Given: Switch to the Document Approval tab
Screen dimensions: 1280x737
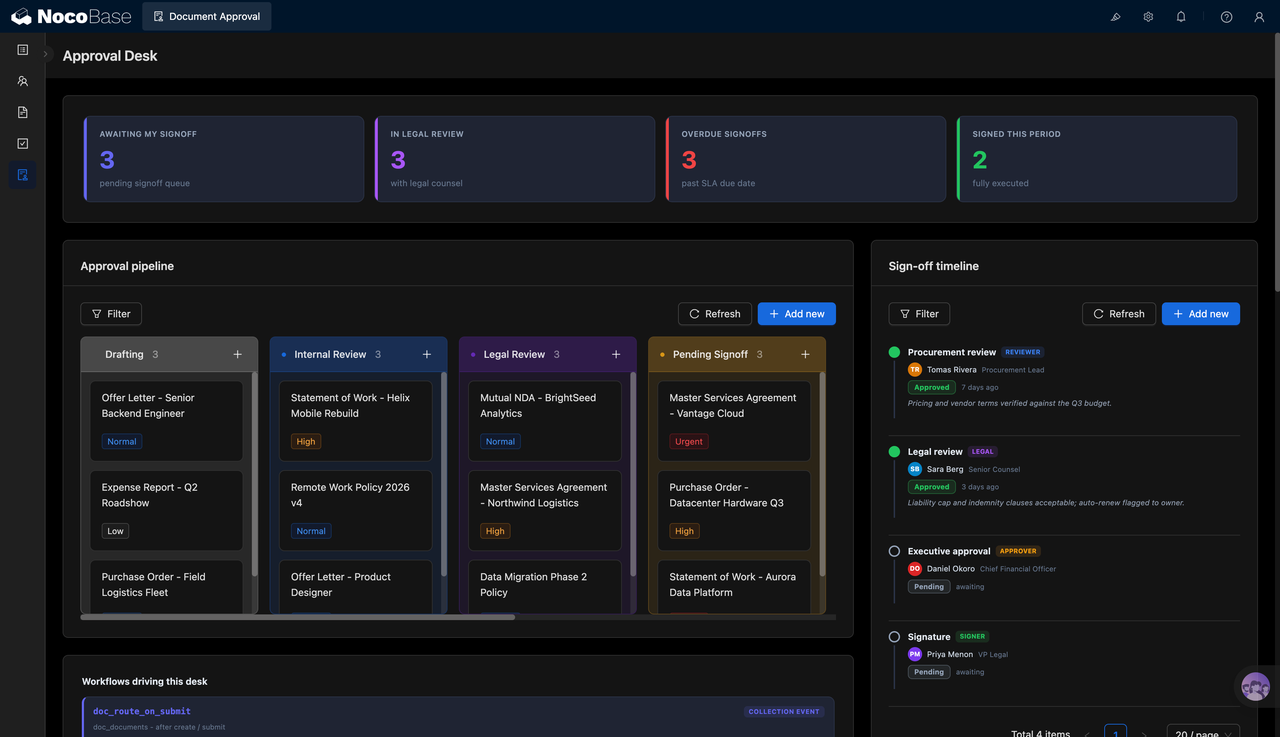Looking at the screenshot, I should point(207,17).
